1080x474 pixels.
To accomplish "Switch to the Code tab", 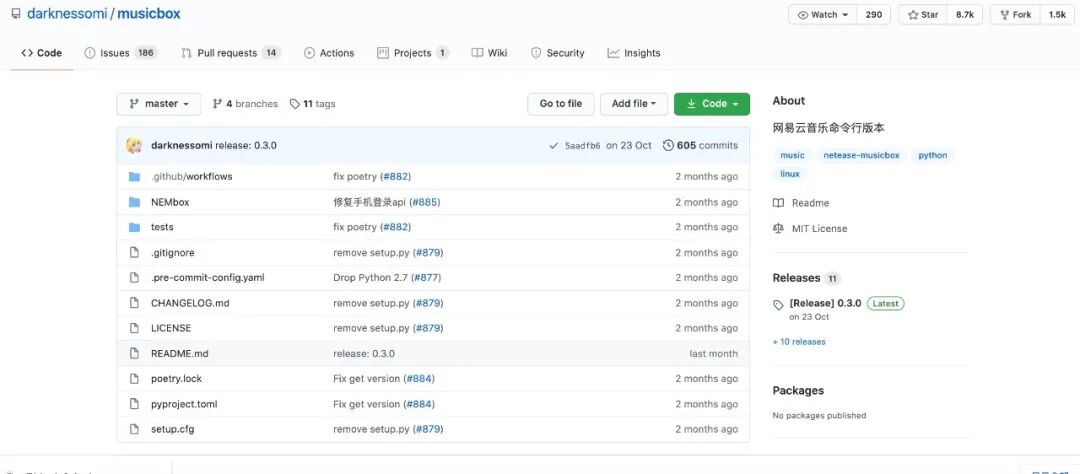I will (x=41, y=53).
